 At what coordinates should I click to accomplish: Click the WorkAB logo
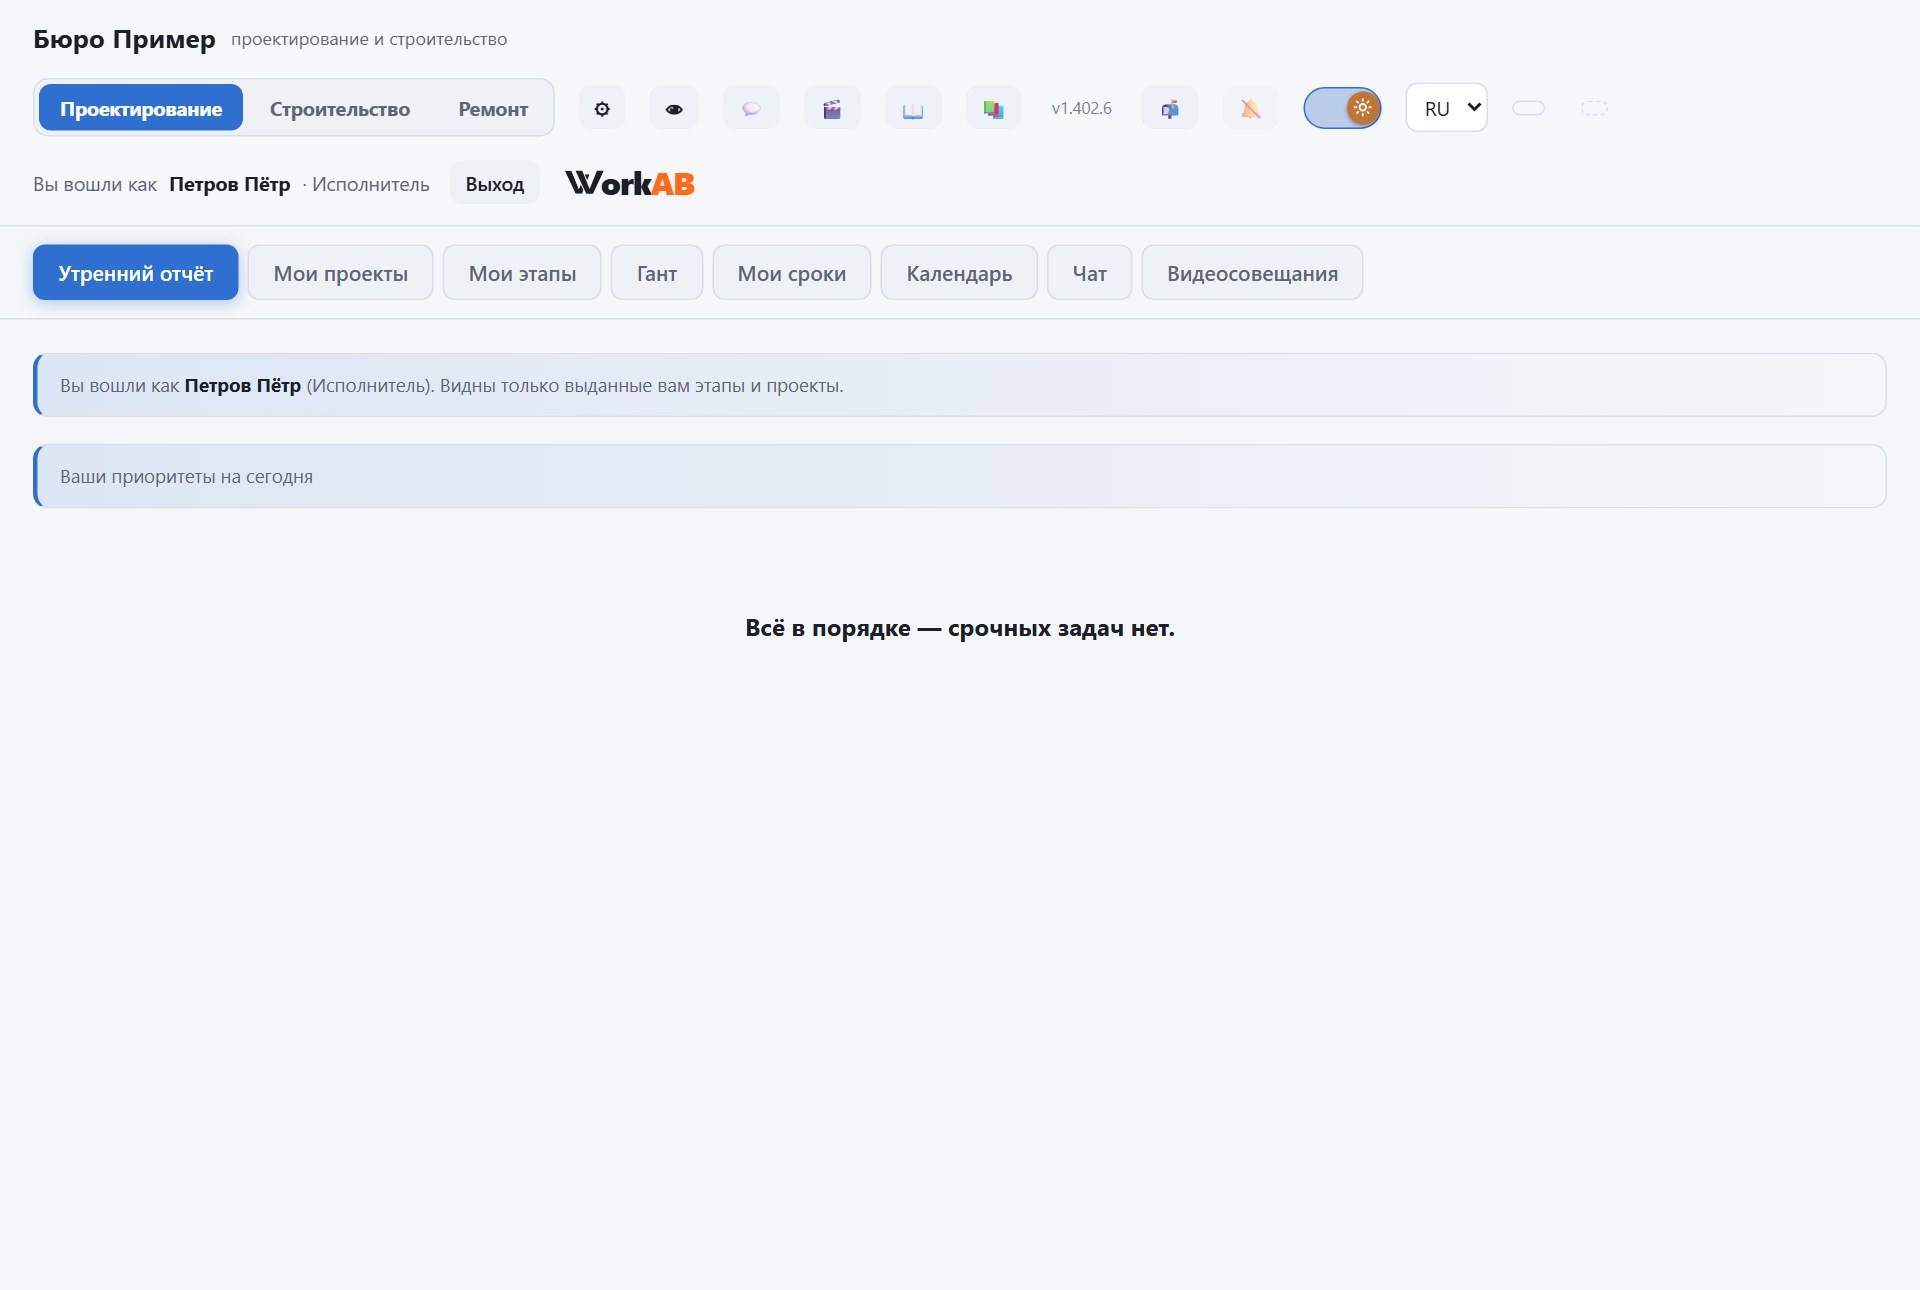630,184
